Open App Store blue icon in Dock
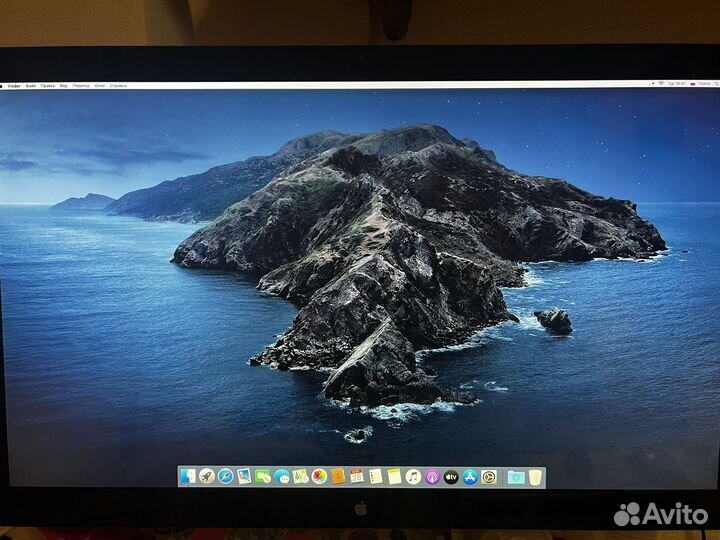The image size is (720, 540). (470, 478)
